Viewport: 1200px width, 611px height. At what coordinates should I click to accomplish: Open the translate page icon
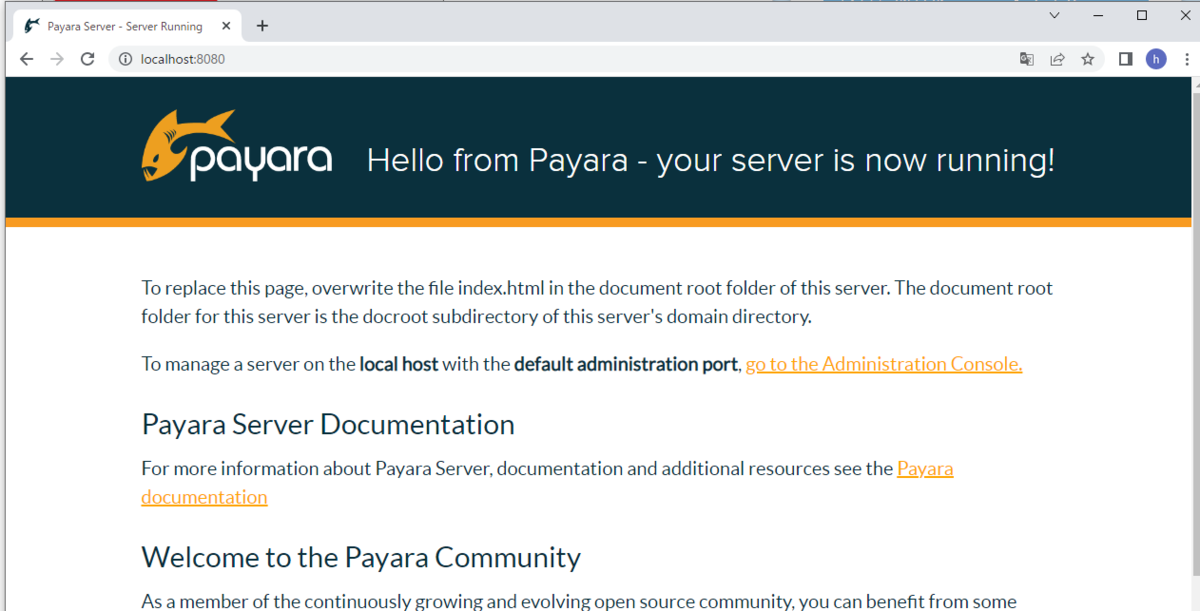(1027, 59)
